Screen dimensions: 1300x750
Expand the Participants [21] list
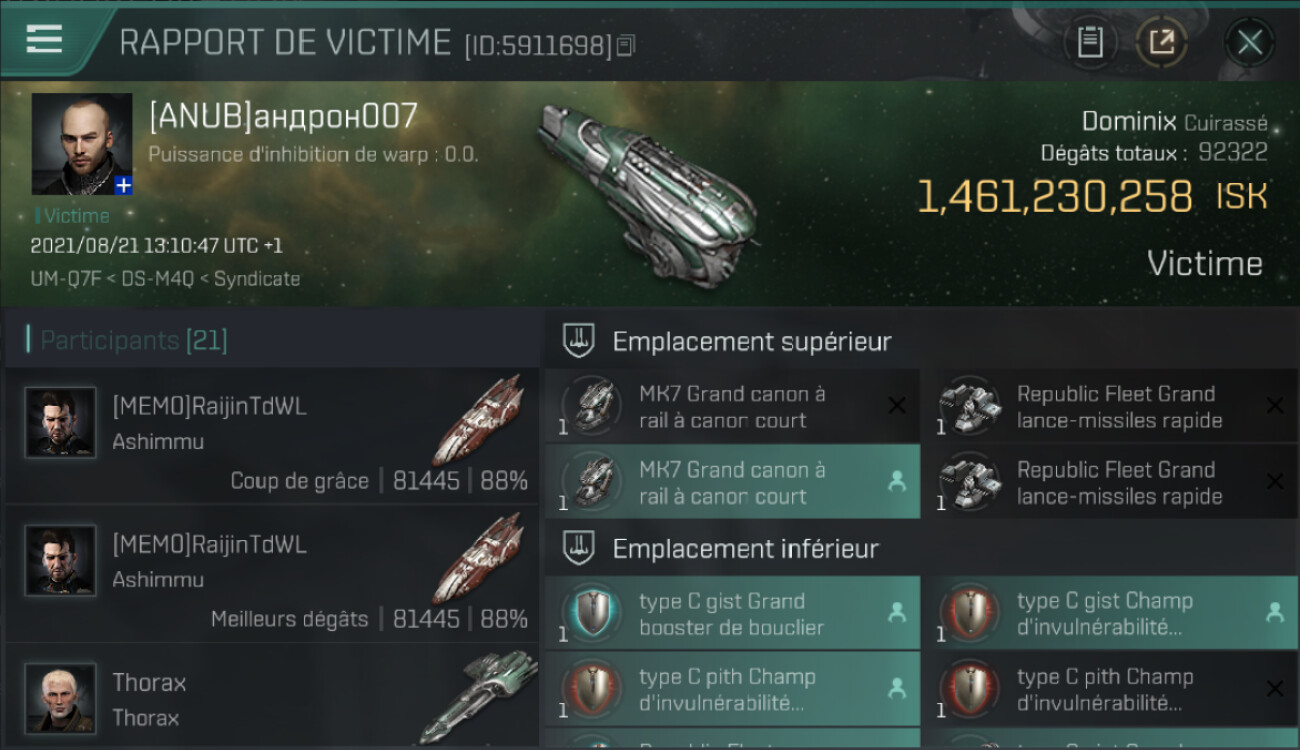pos(128,341)
